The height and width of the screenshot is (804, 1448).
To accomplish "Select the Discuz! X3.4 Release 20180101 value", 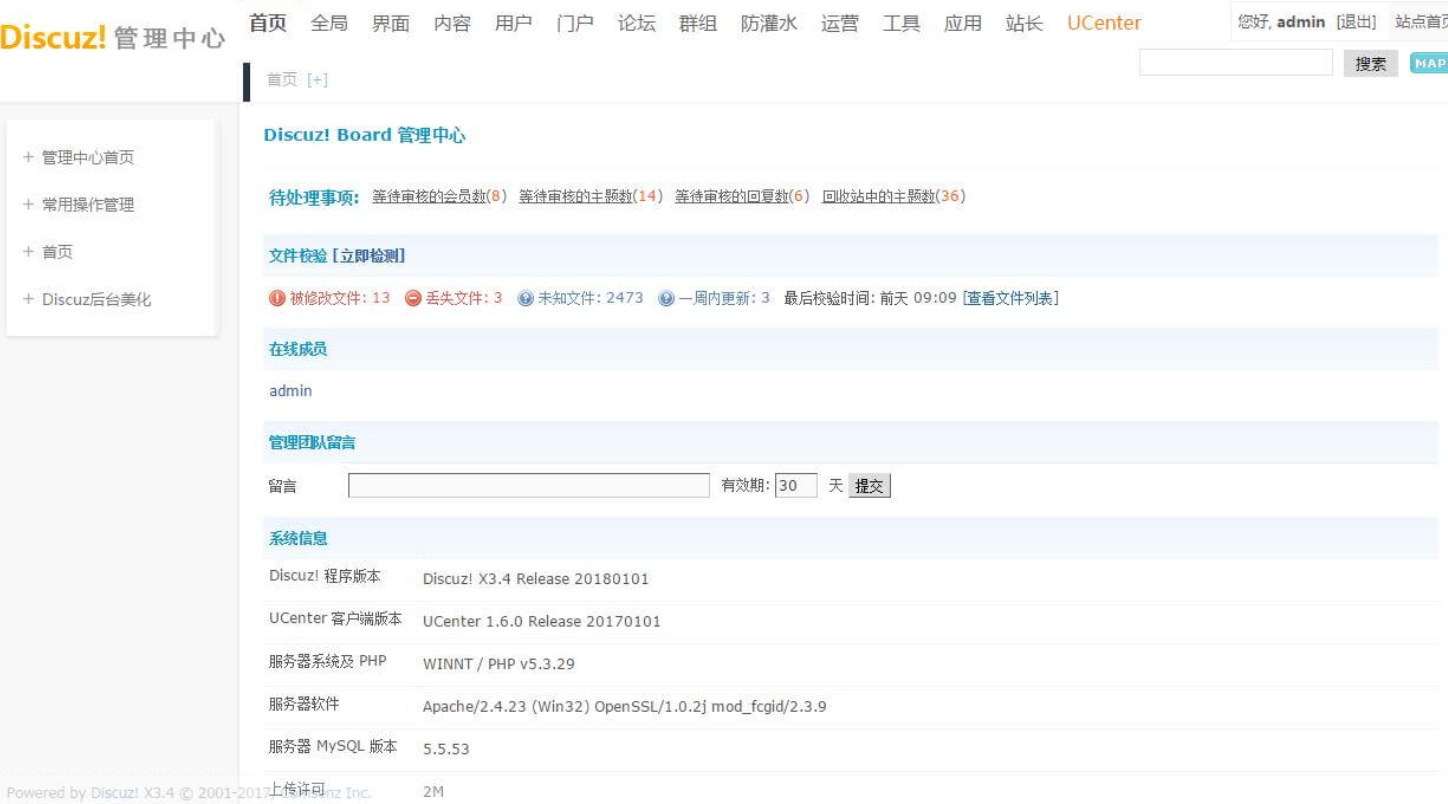I will coord(536,579).
